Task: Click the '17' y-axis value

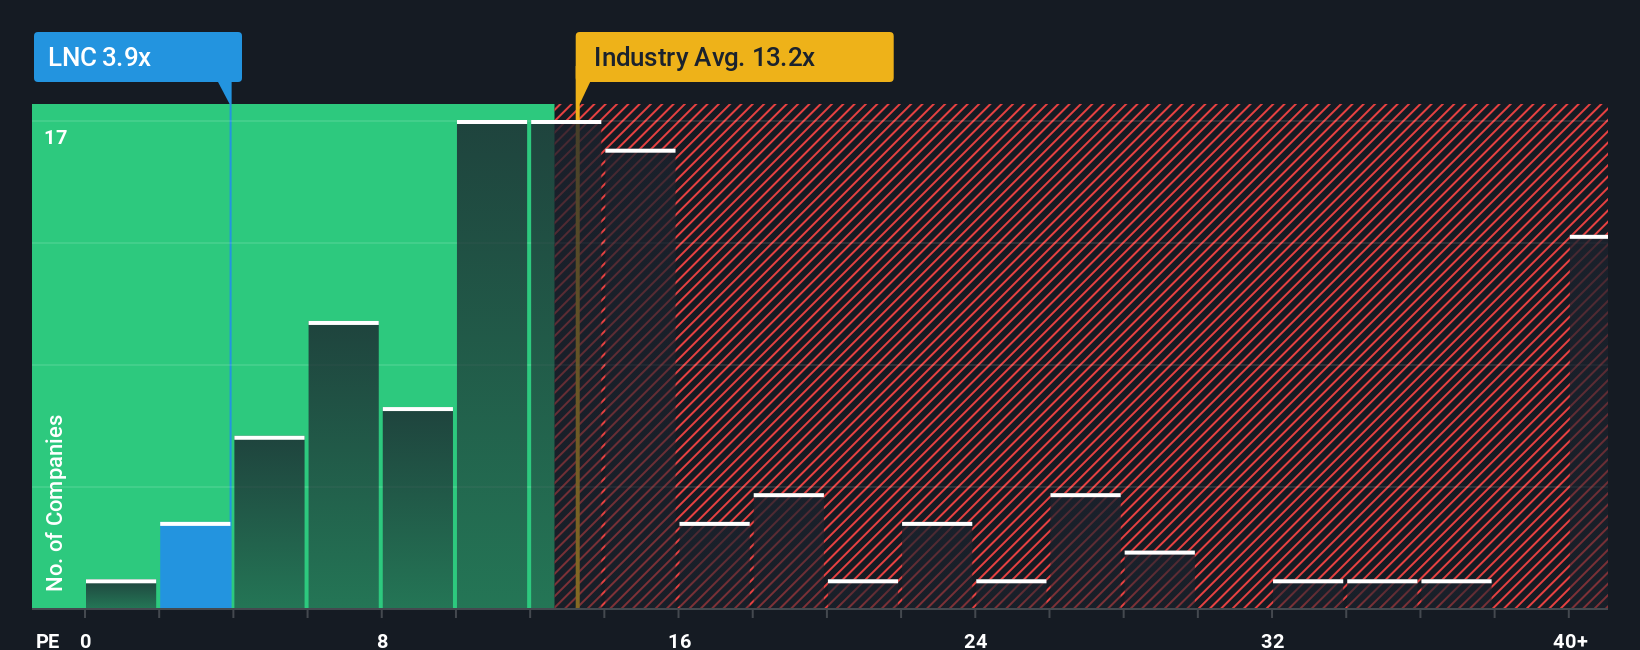Action: click(x=56, y=138)
